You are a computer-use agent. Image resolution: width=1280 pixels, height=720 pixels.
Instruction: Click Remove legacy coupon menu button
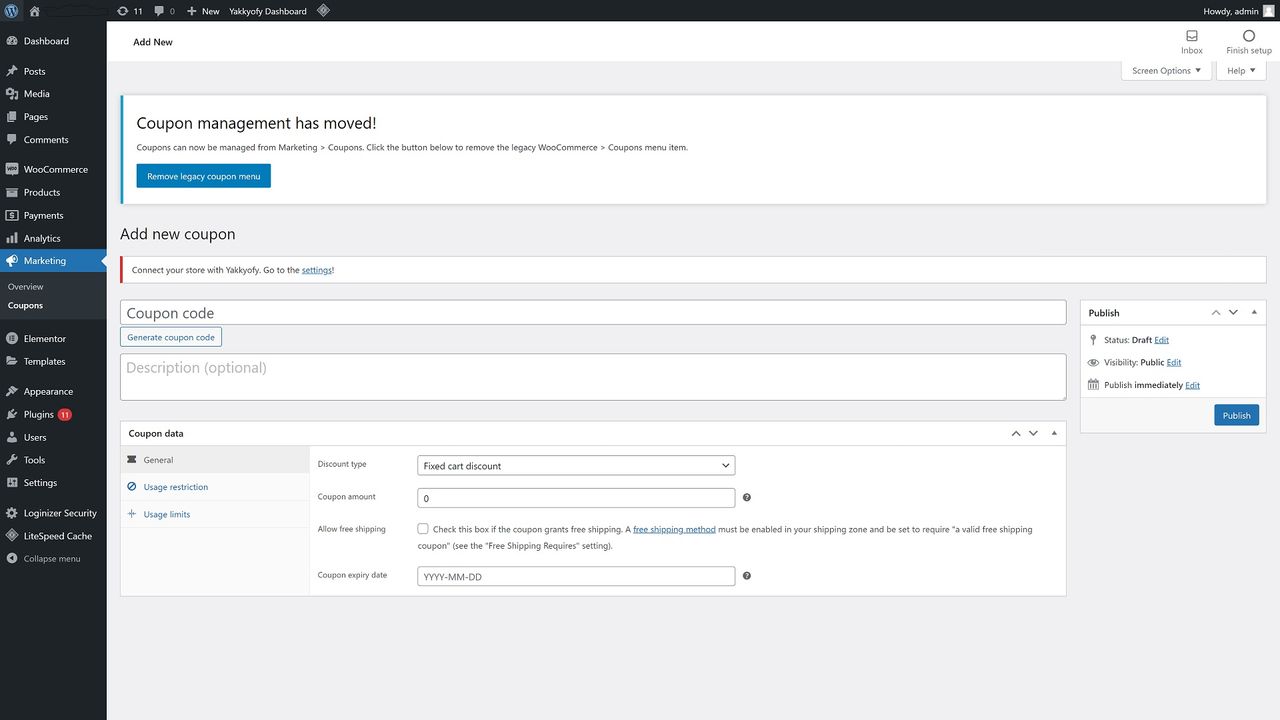click(203, 176)
